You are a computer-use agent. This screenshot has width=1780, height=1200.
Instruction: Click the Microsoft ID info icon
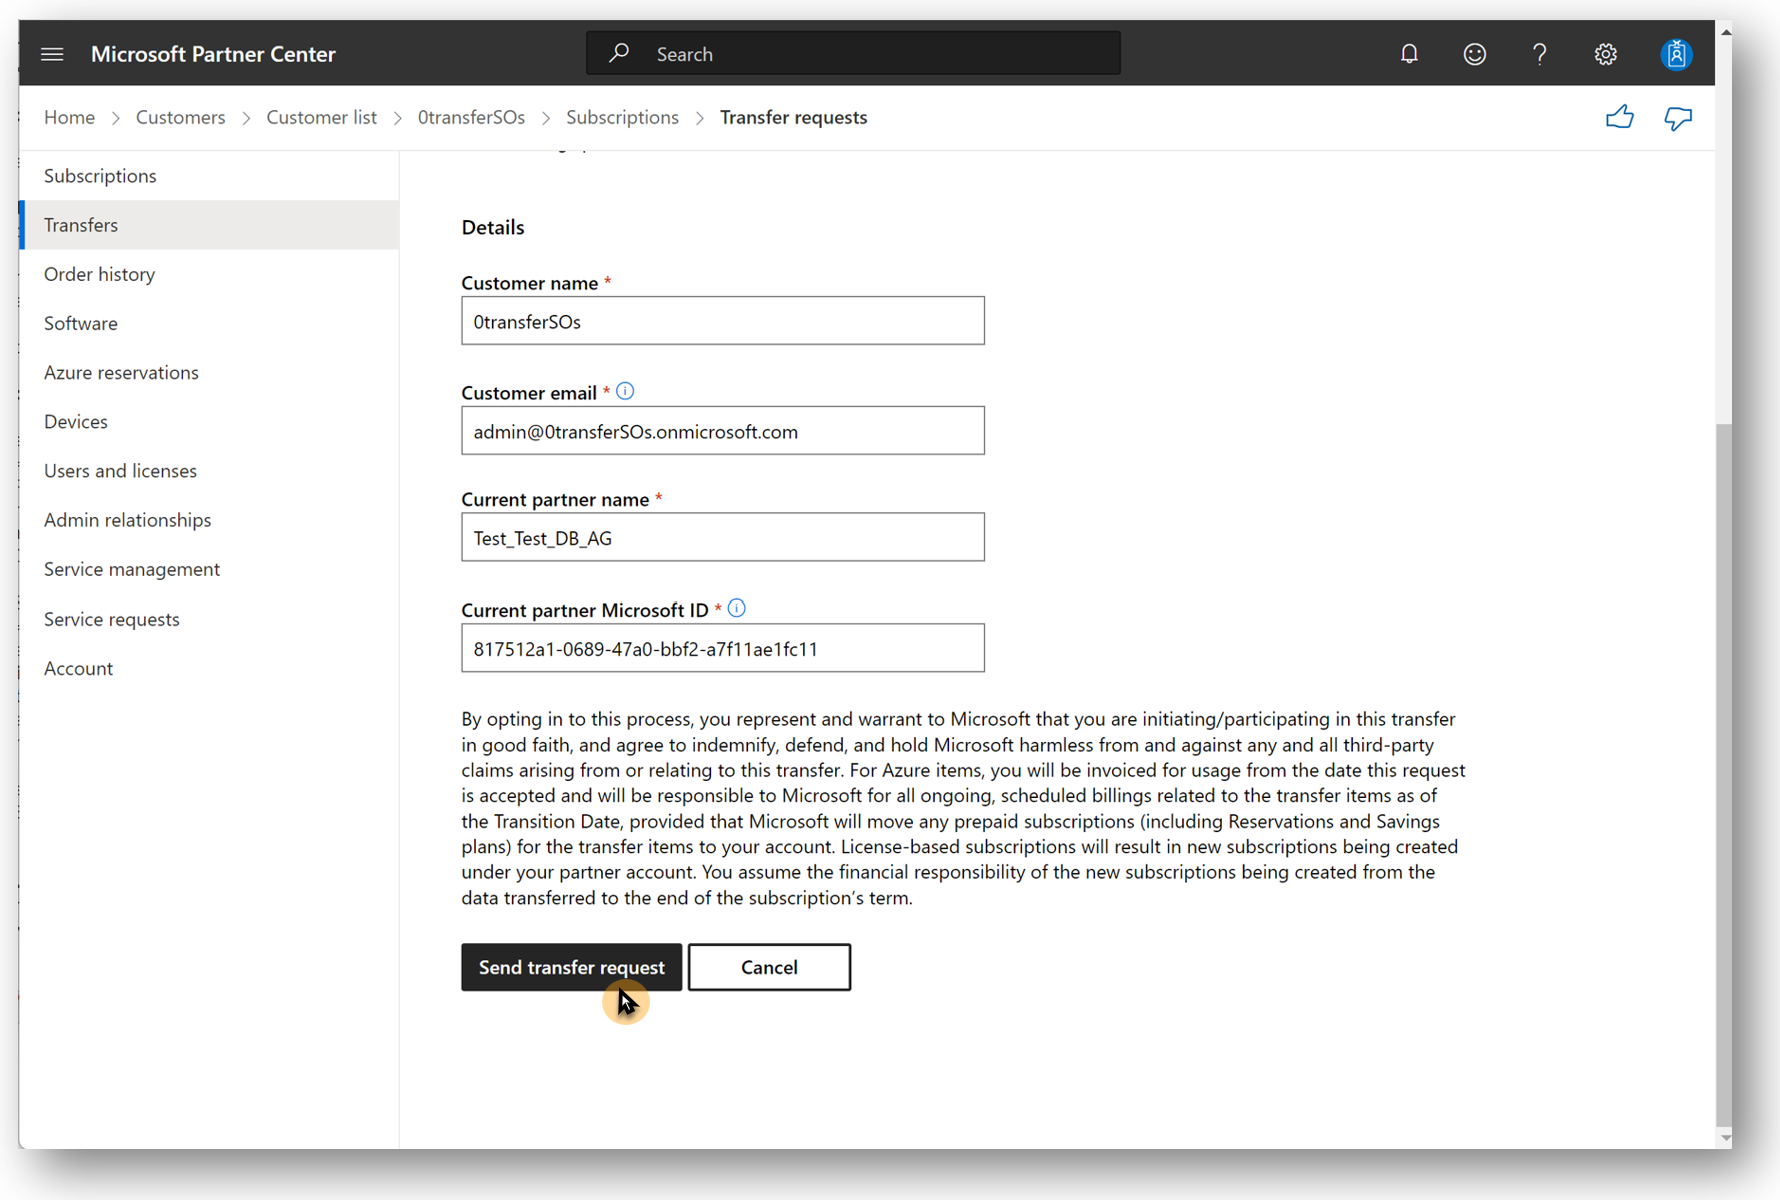[x=737, y=608]
